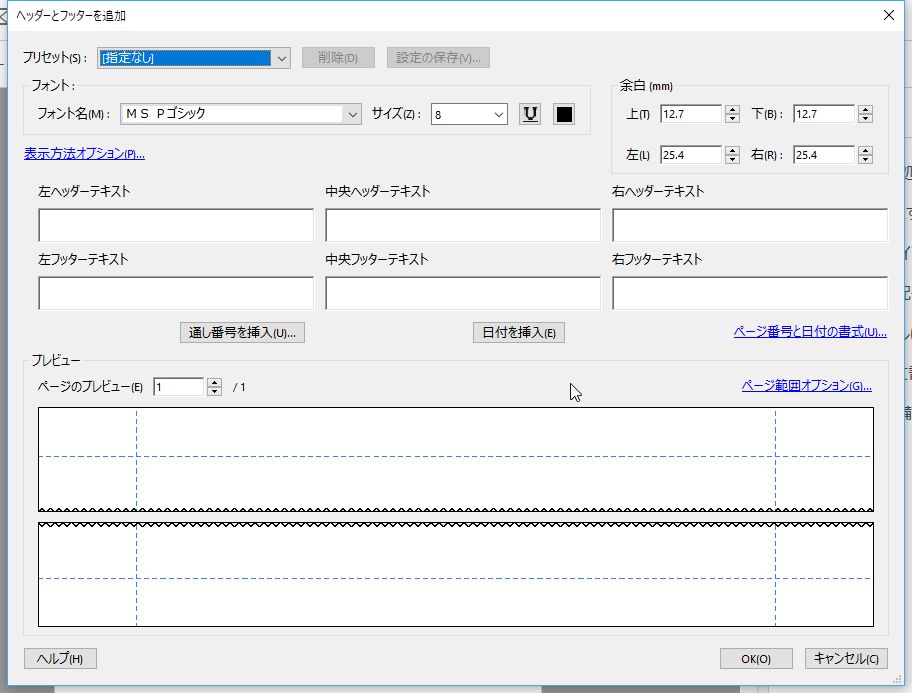Click the footer preview area
912x693 pixels.
click(x=456, y=574)
